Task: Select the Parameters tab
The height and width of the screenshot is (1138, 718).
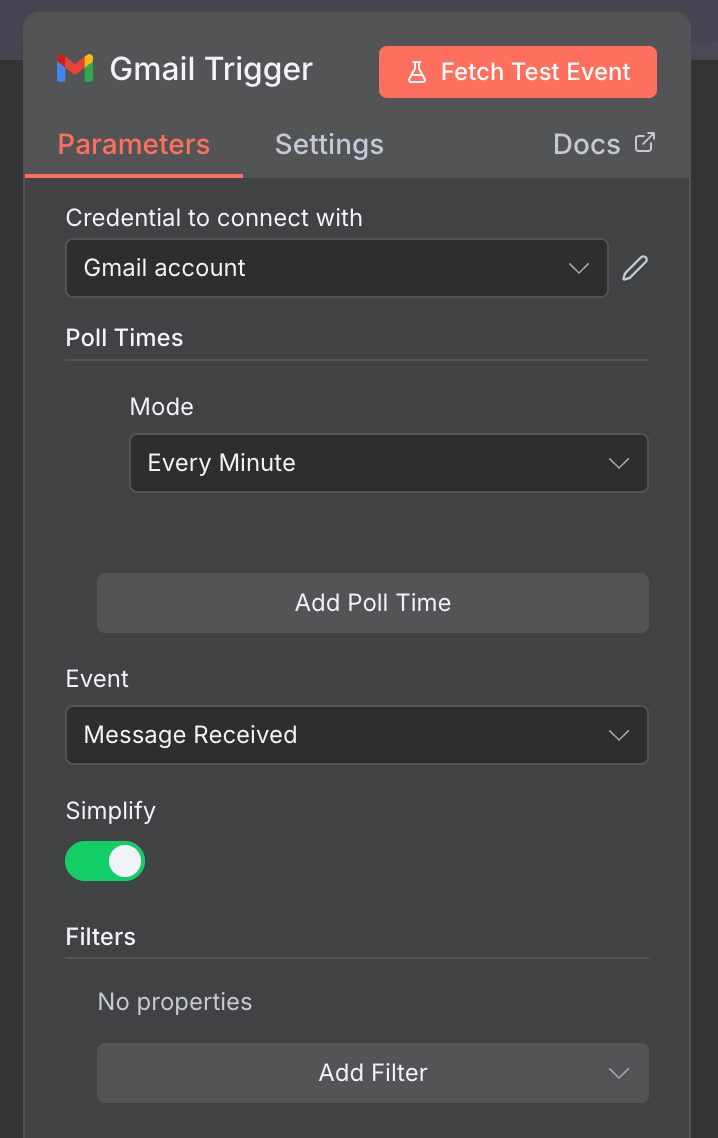Action: coord(134,144)
